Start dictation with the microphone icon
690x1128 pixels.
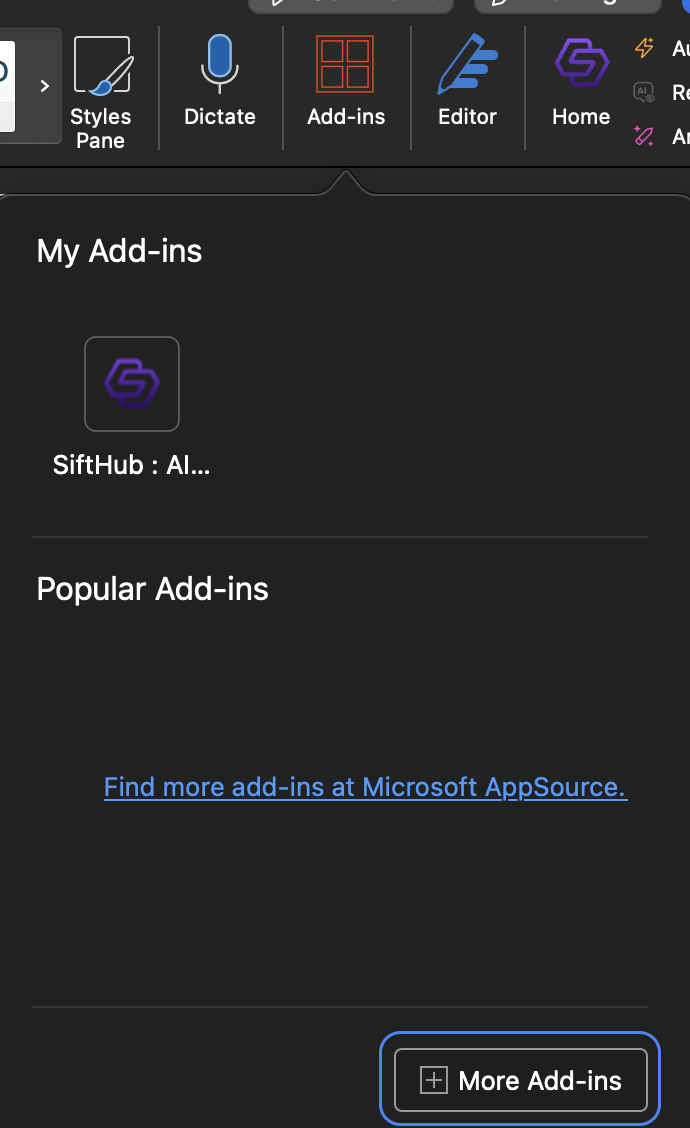point(219,64)
